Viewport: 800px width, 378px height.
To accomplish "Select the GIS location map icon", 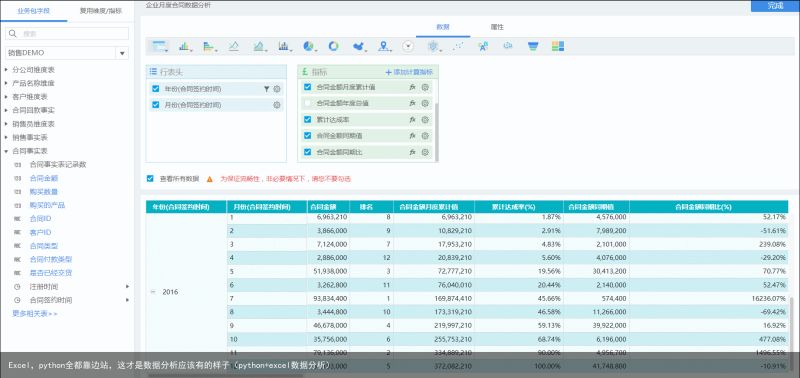I will point(384,46).
